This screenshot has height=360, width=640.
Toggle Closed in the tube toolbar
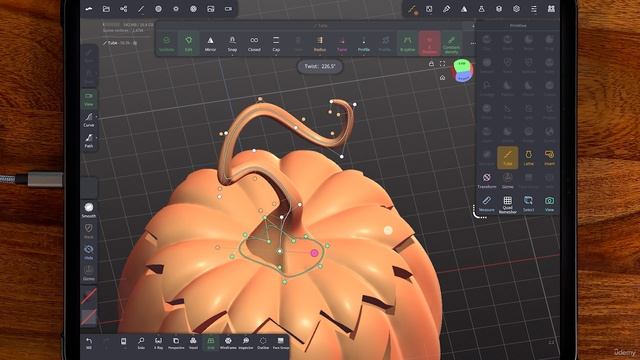click(254, 43)
